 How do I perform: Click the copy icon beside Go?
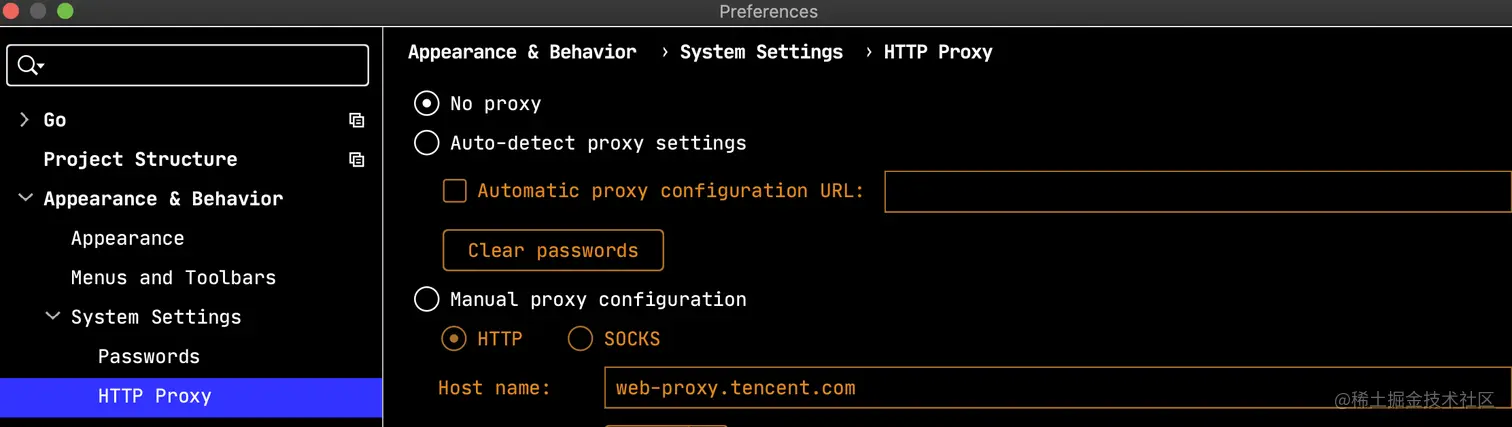pyautogui.click(x=356, y=120)
